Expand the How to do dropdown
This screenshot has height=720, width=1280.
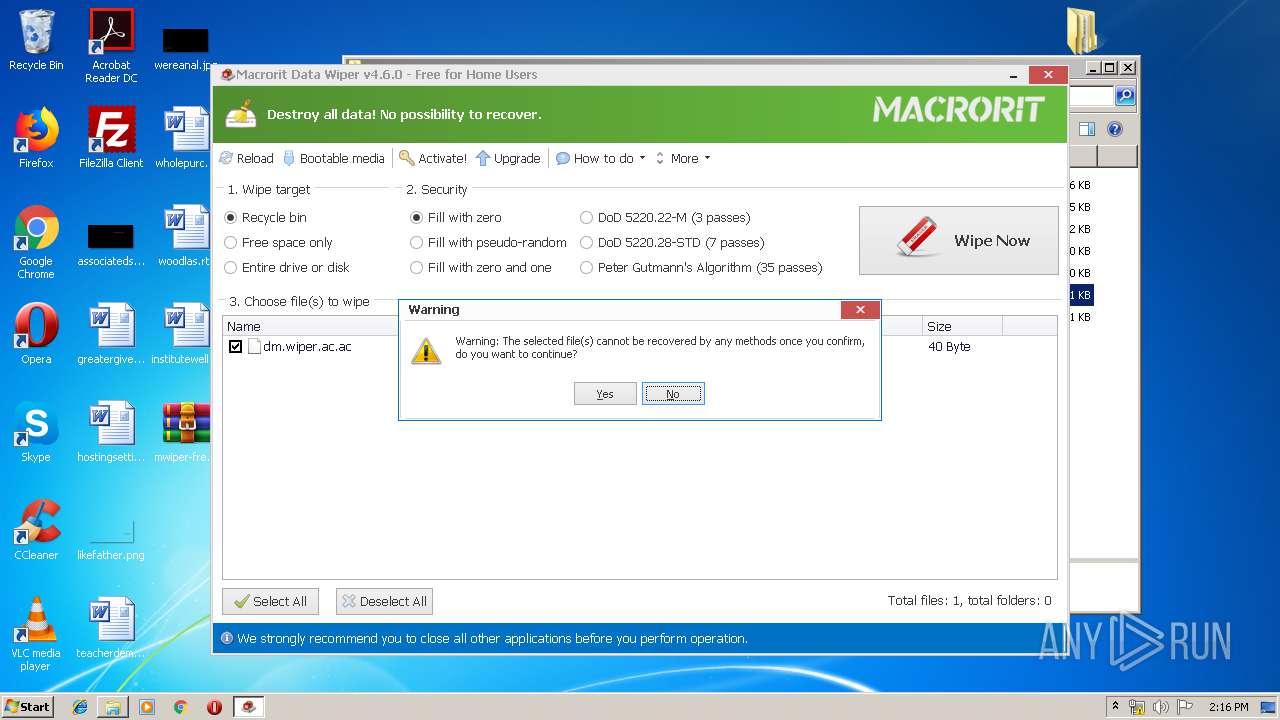pyautogui.click(x=601, y=158)
